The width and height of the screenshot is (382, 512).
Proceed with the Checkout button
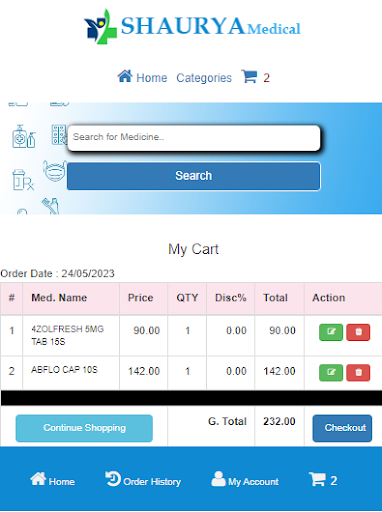(342, 428)
